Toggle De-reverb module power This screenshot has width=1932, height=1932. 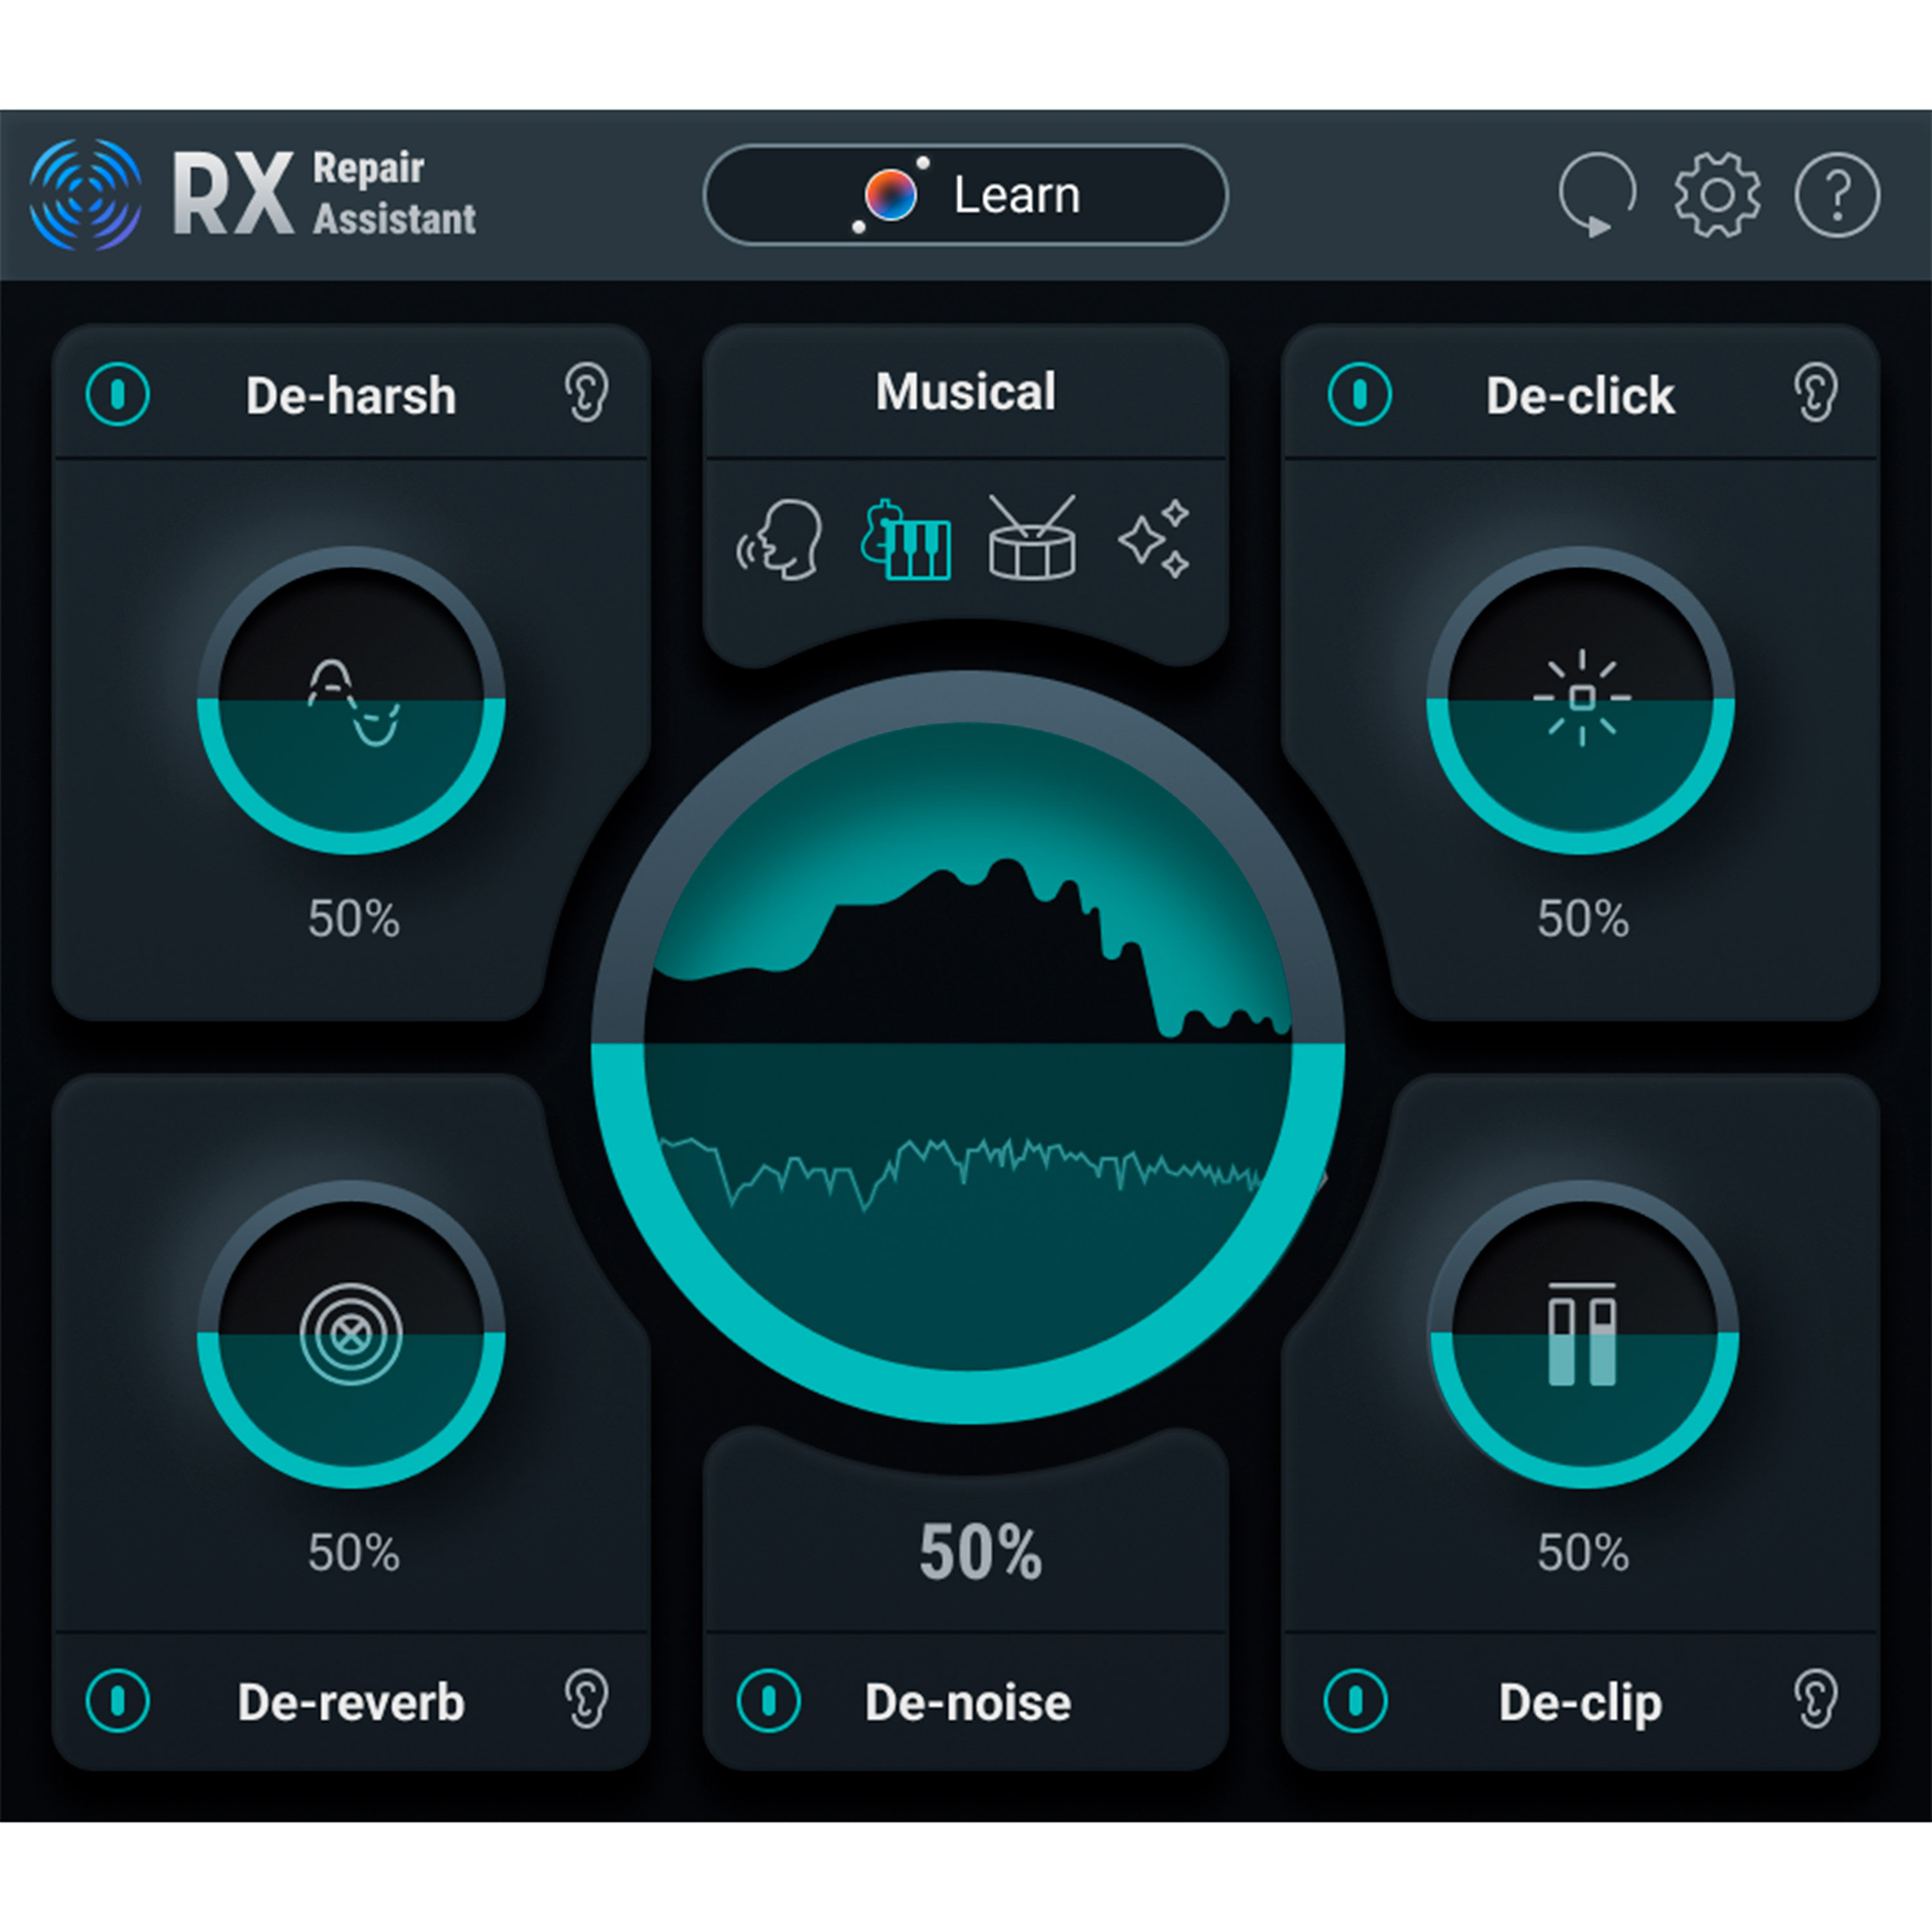(x=119, y=1702)
